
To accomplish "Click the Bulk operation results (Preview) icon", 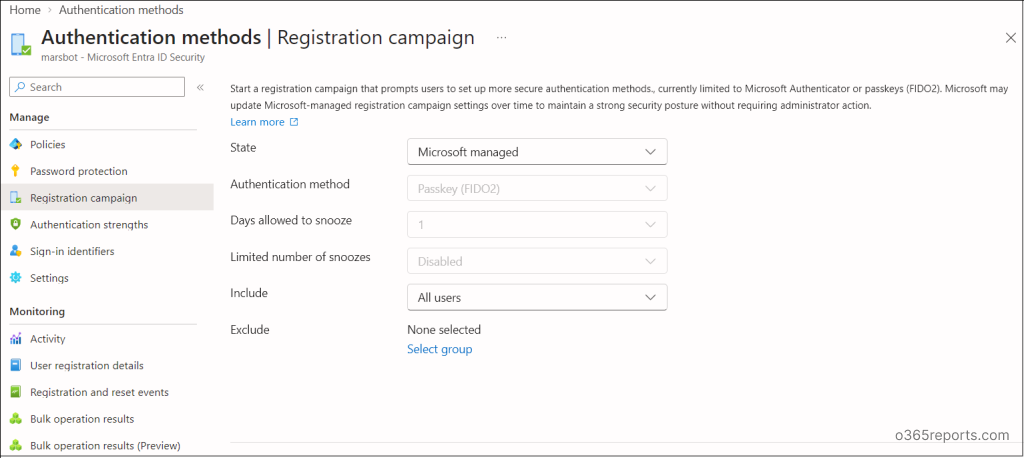I will [x=16, y=446].
